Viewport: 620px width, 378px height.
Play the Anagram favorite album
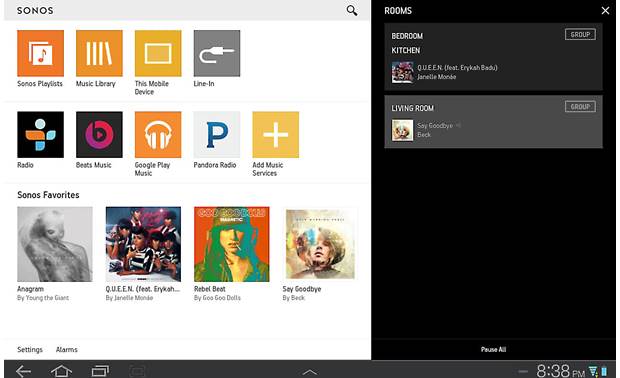coord(55,244)
